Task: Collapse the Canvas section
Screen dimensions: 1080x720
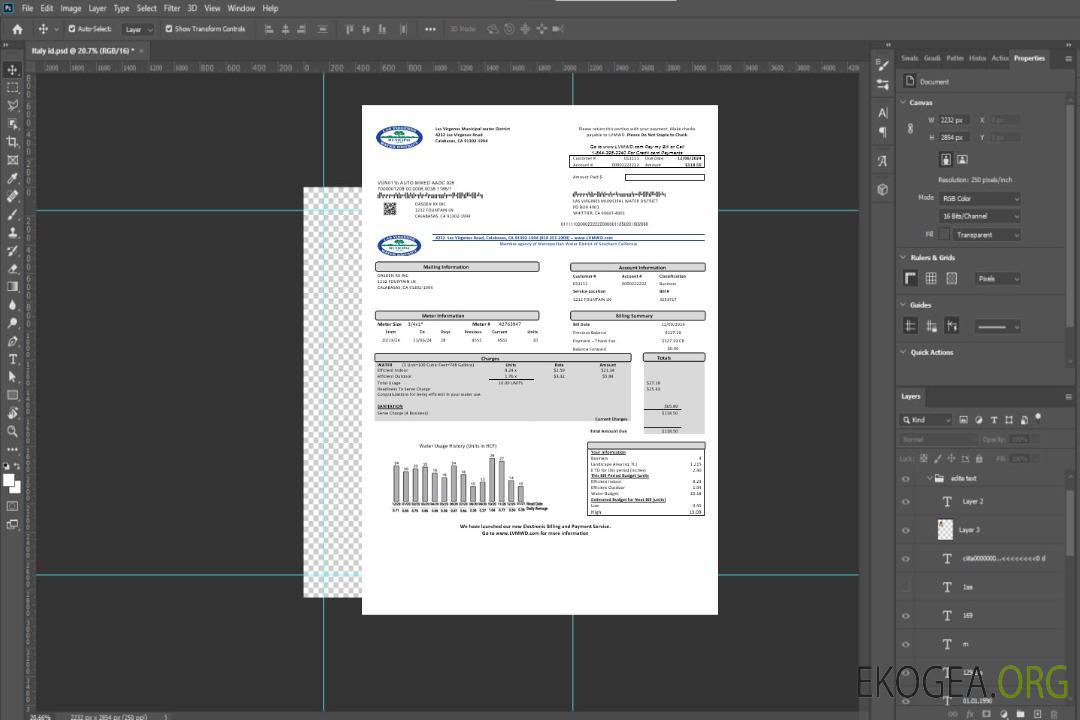Action: coord(903,103)
